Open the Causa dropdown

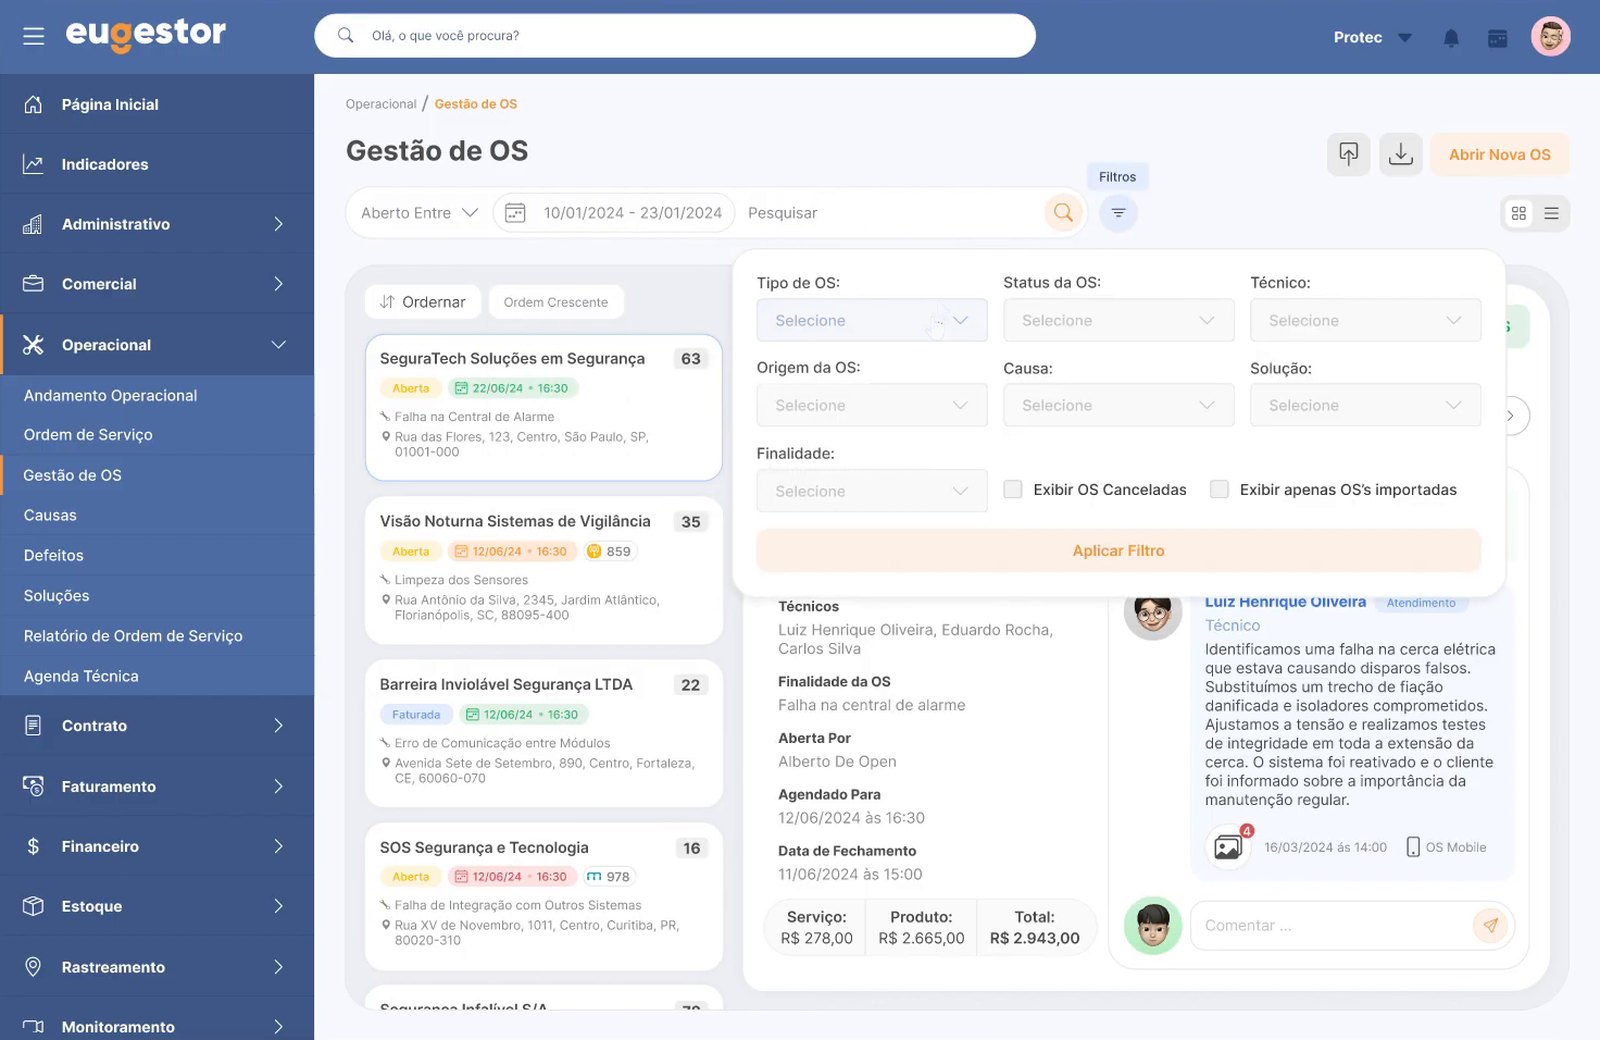coord(1119,405)
